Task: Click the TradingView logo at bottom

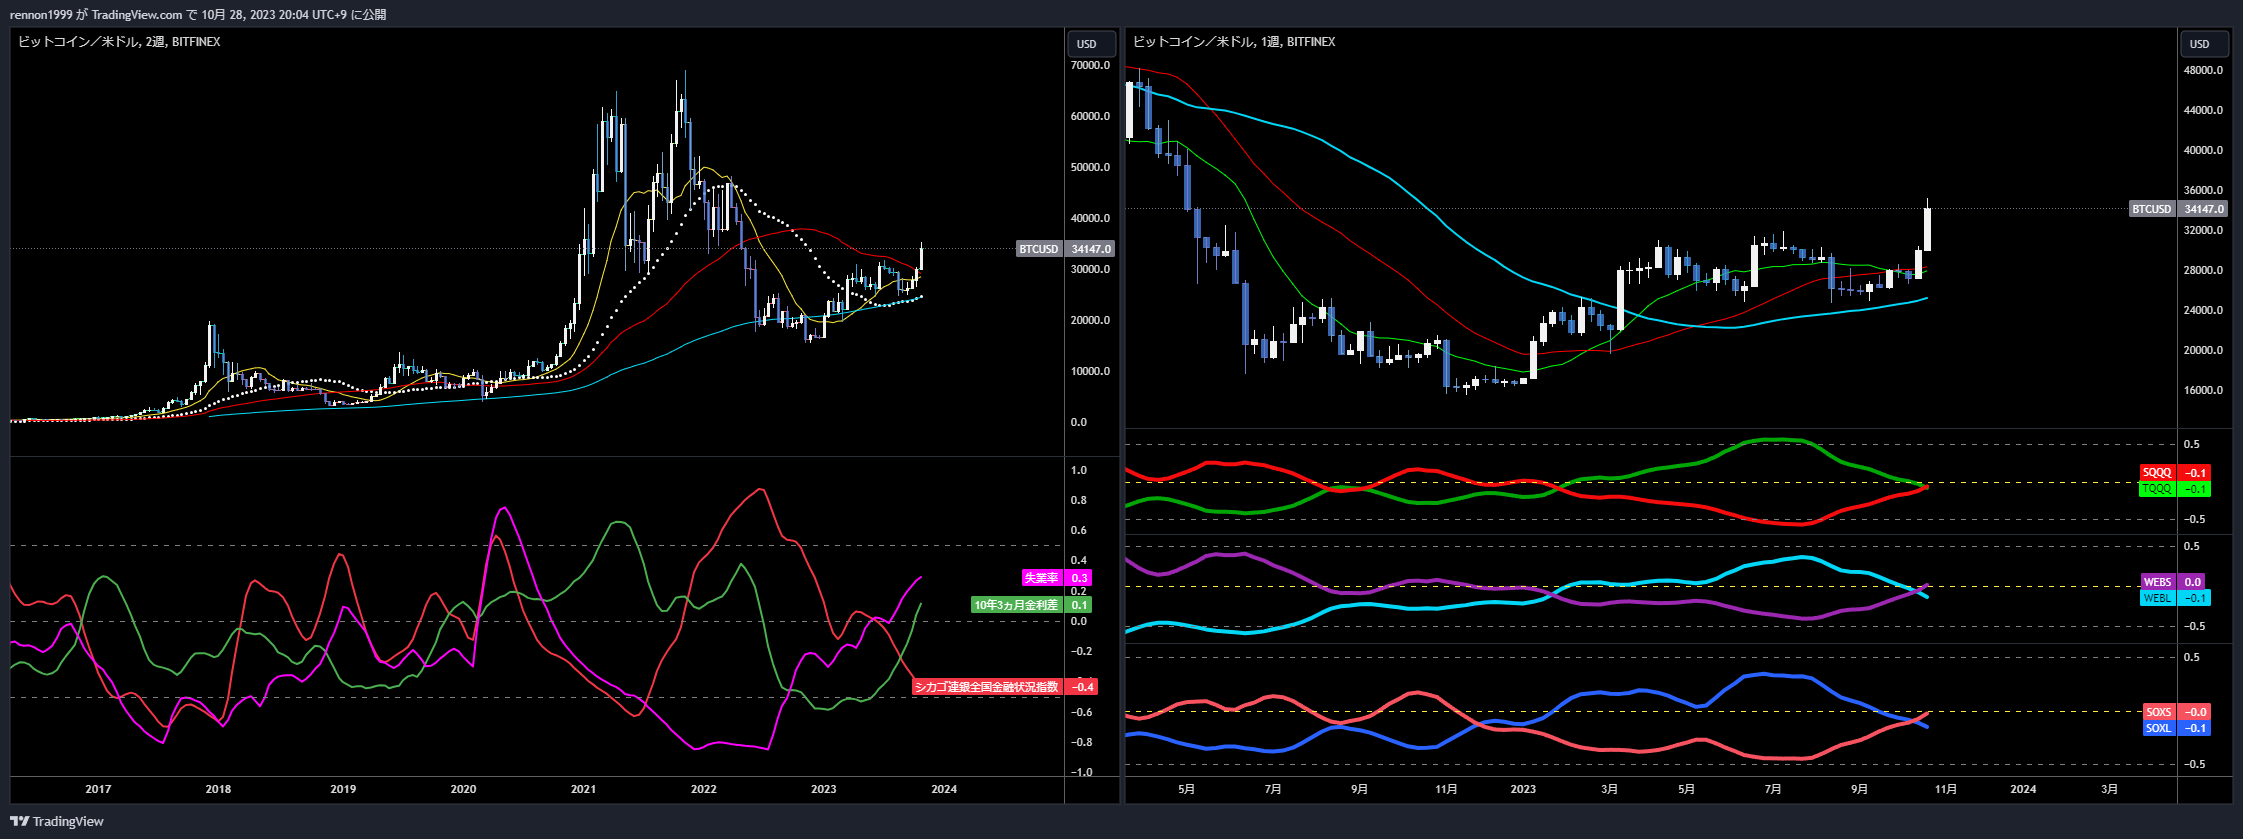Action: 57,821
